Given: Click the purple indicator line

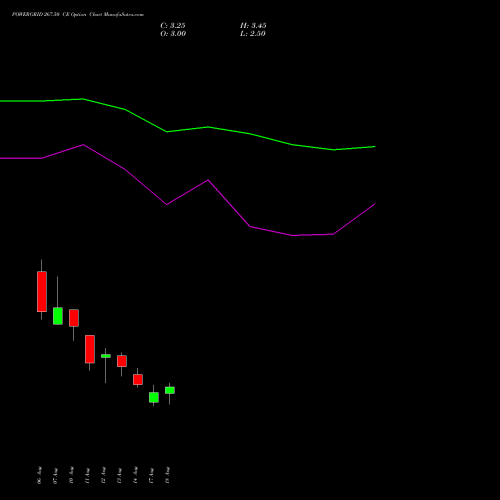Looking at the screenshot, I should tap(208, 180).
